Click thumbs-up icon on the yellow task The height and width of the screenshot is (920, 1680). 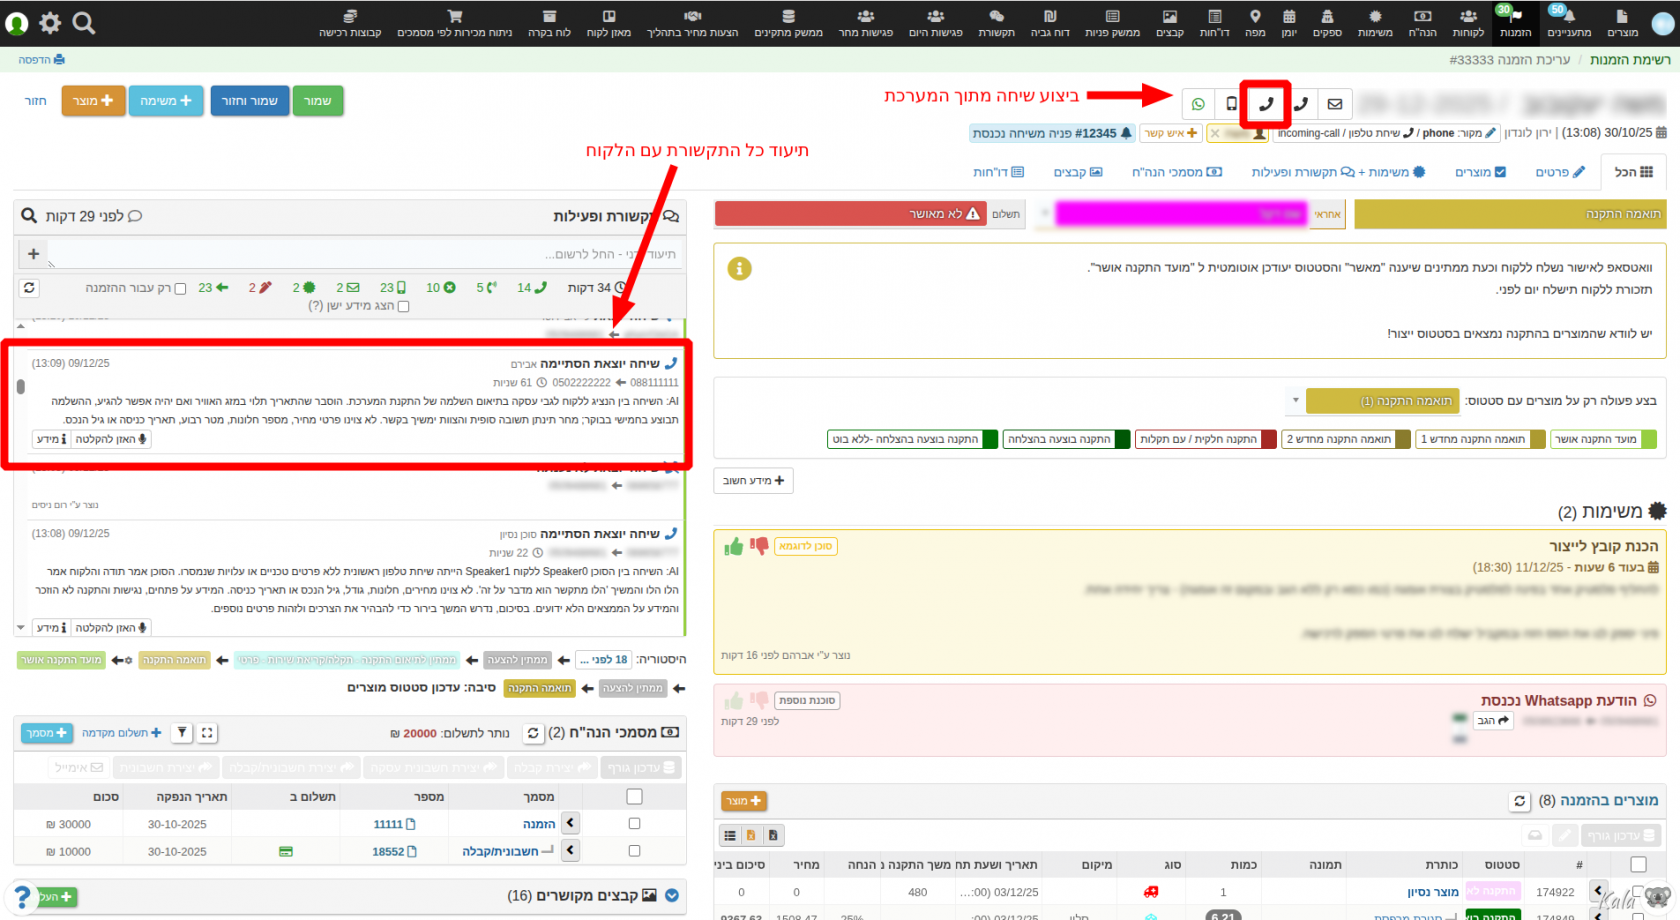(734, 546)
